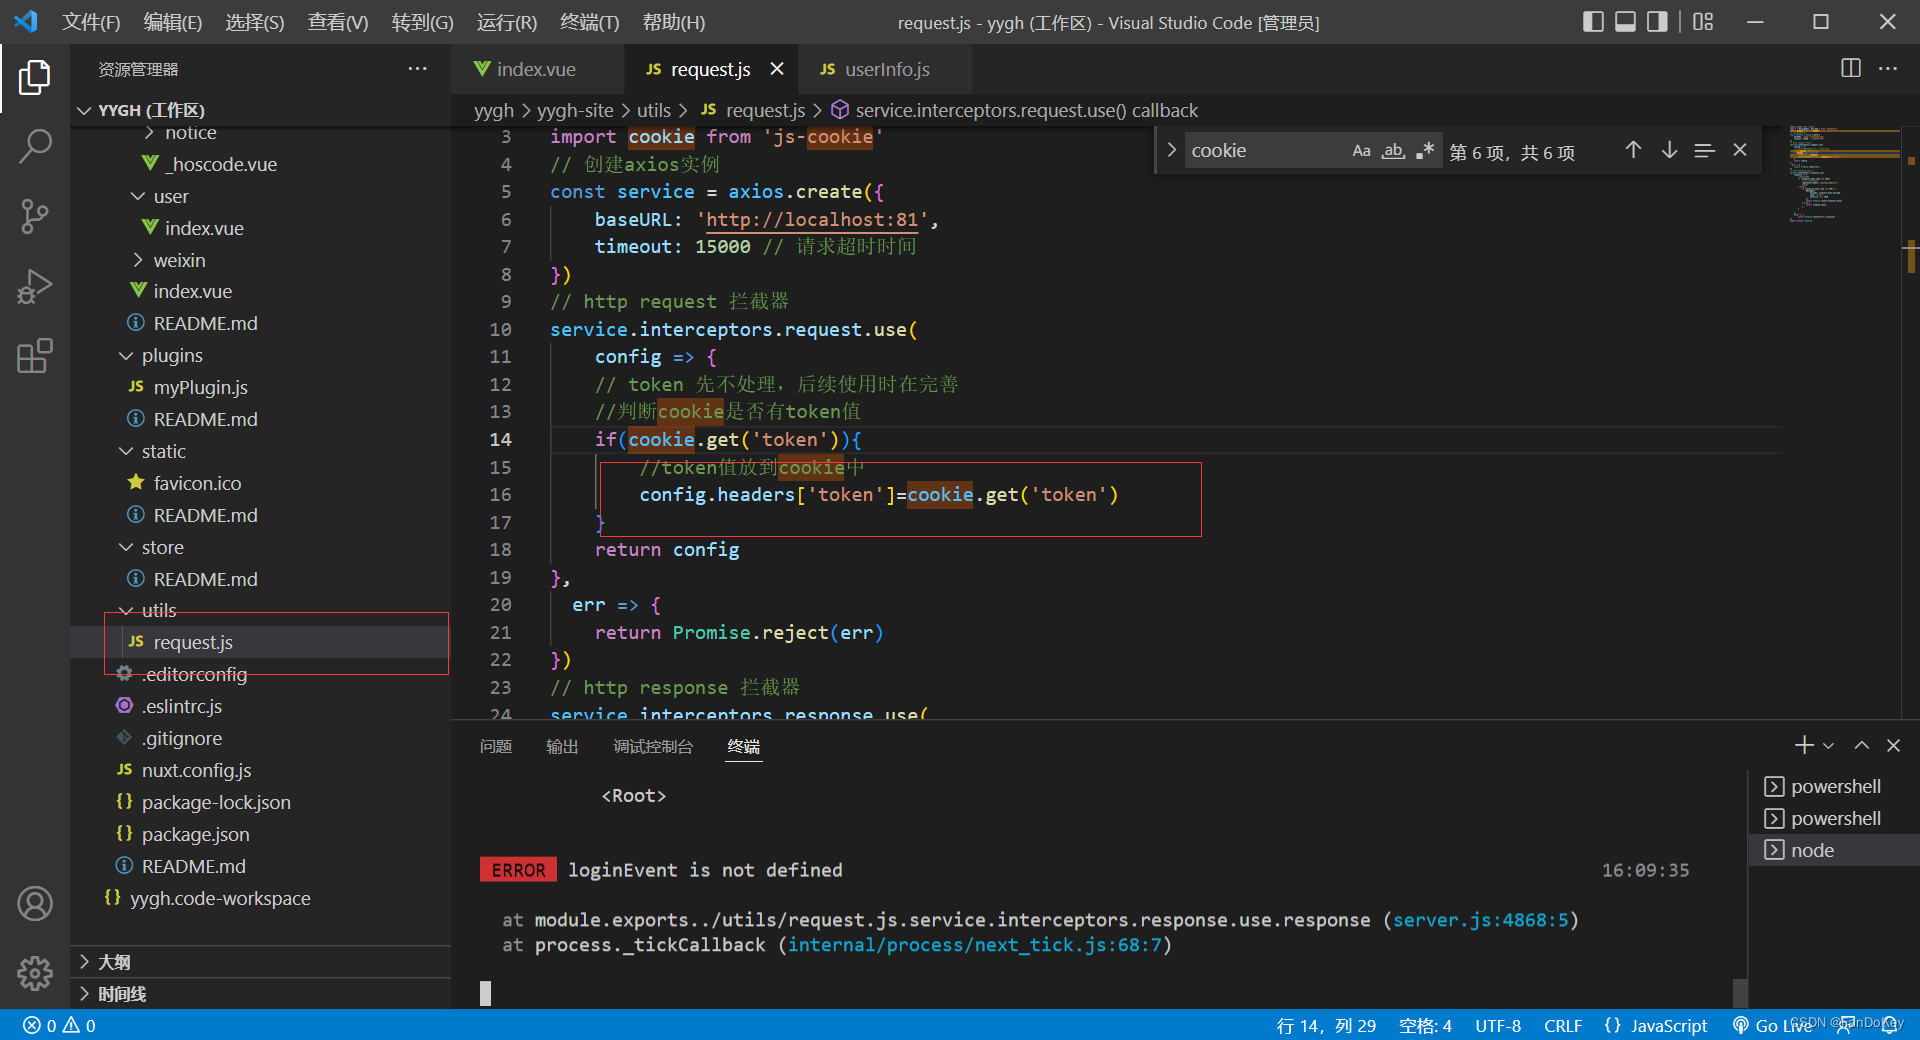This screenshot has height=1040, width=1920.
Task: Open the Explorer view in activity bar
Action: coord(34,77)
